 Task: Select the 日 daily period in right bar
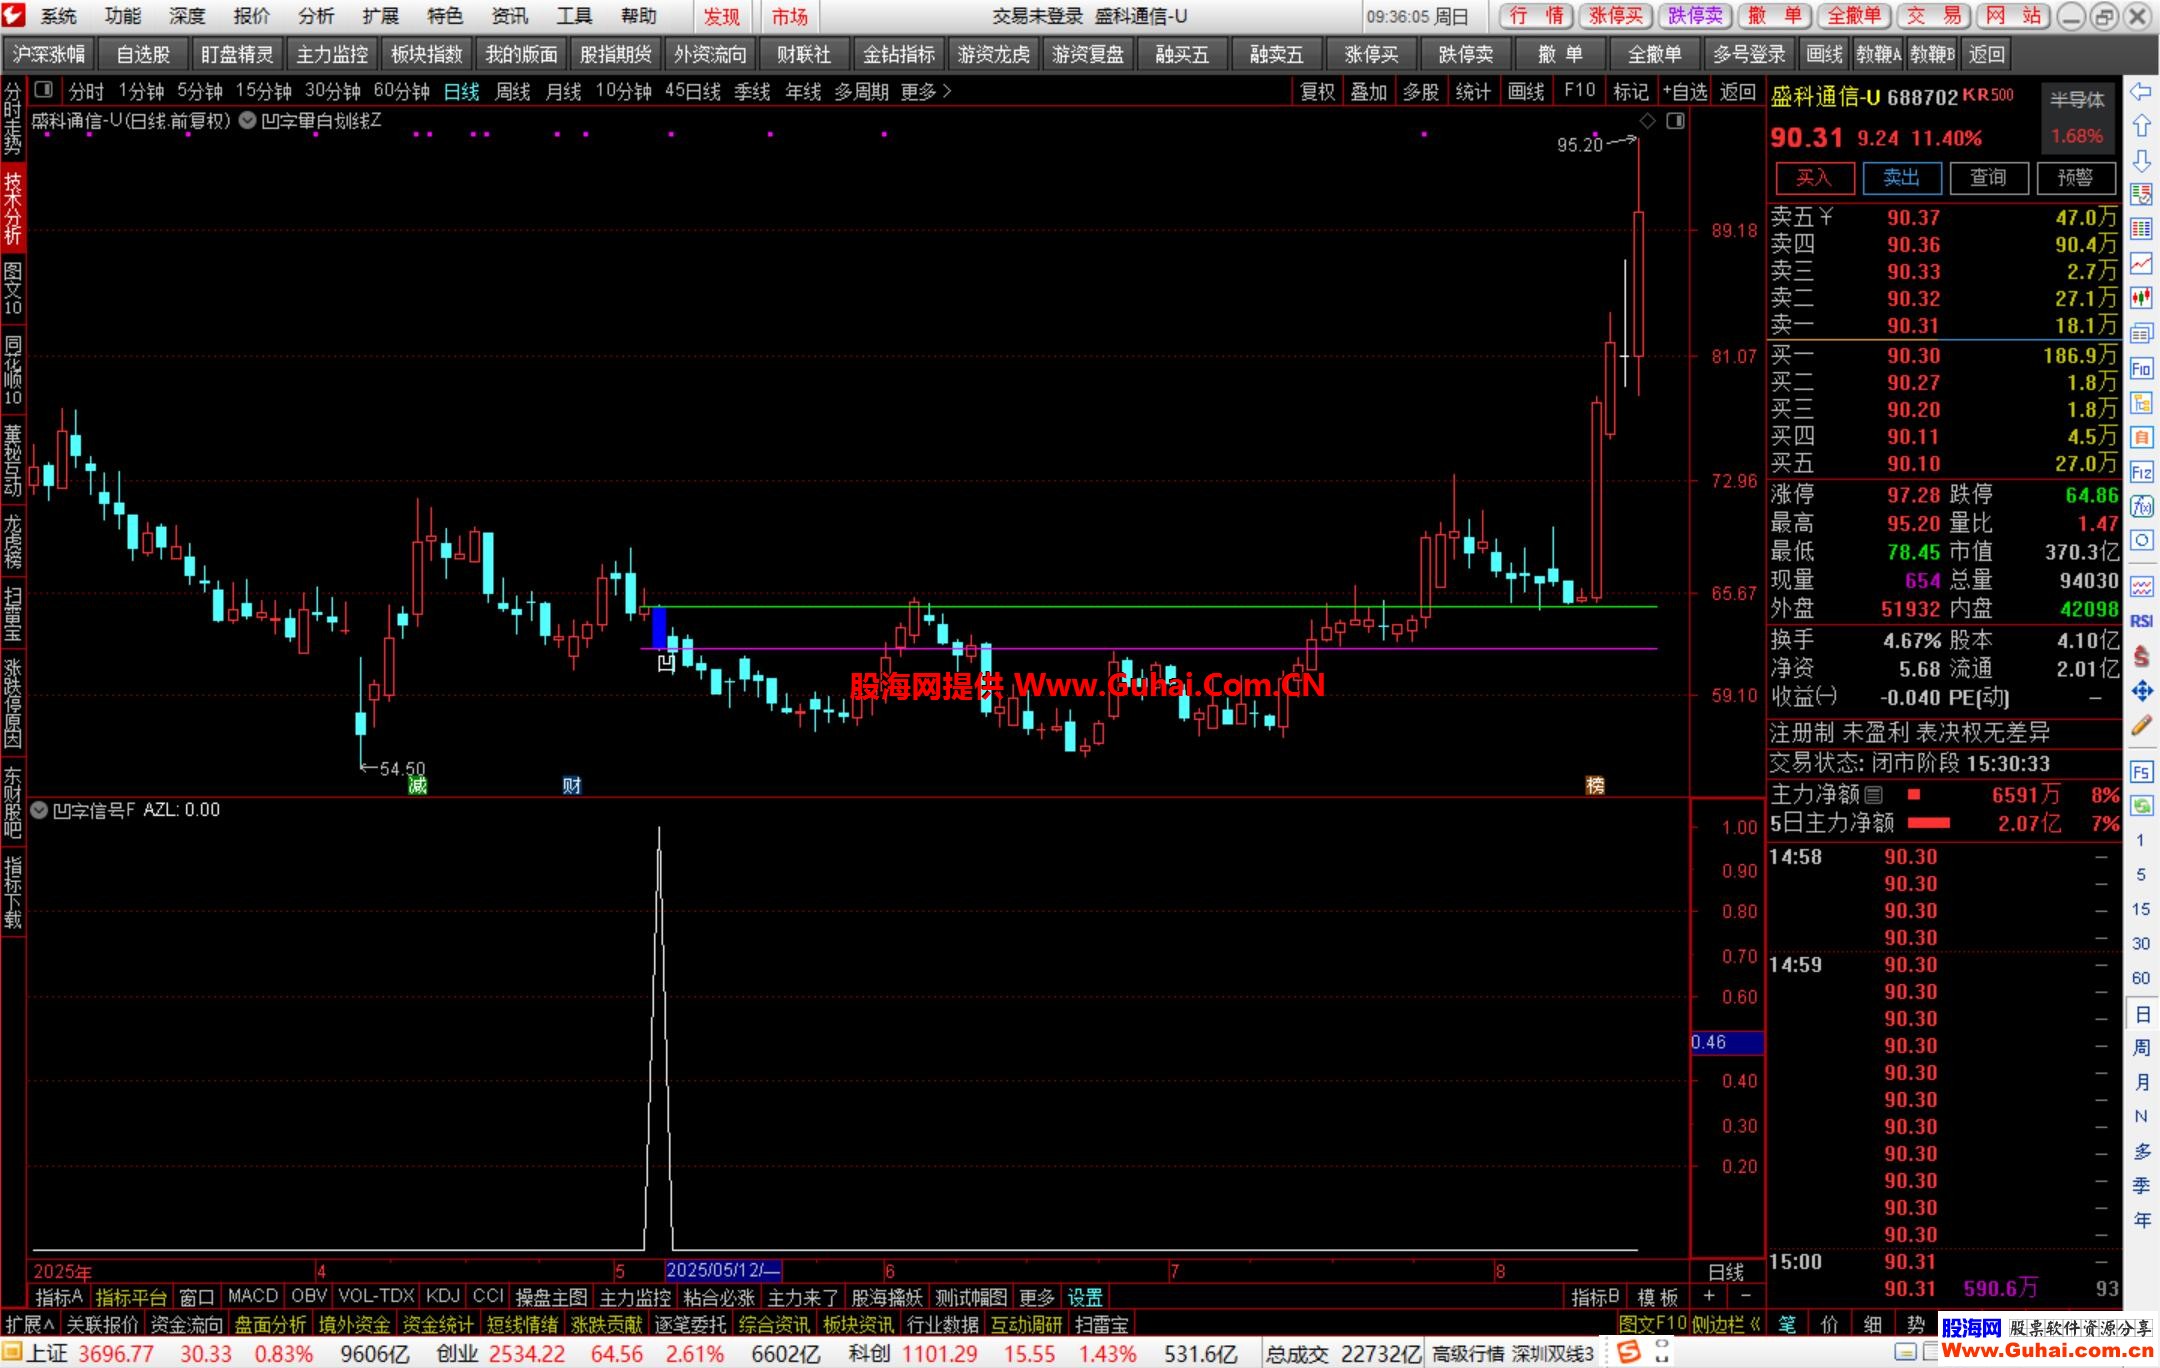point(2141,1014)
